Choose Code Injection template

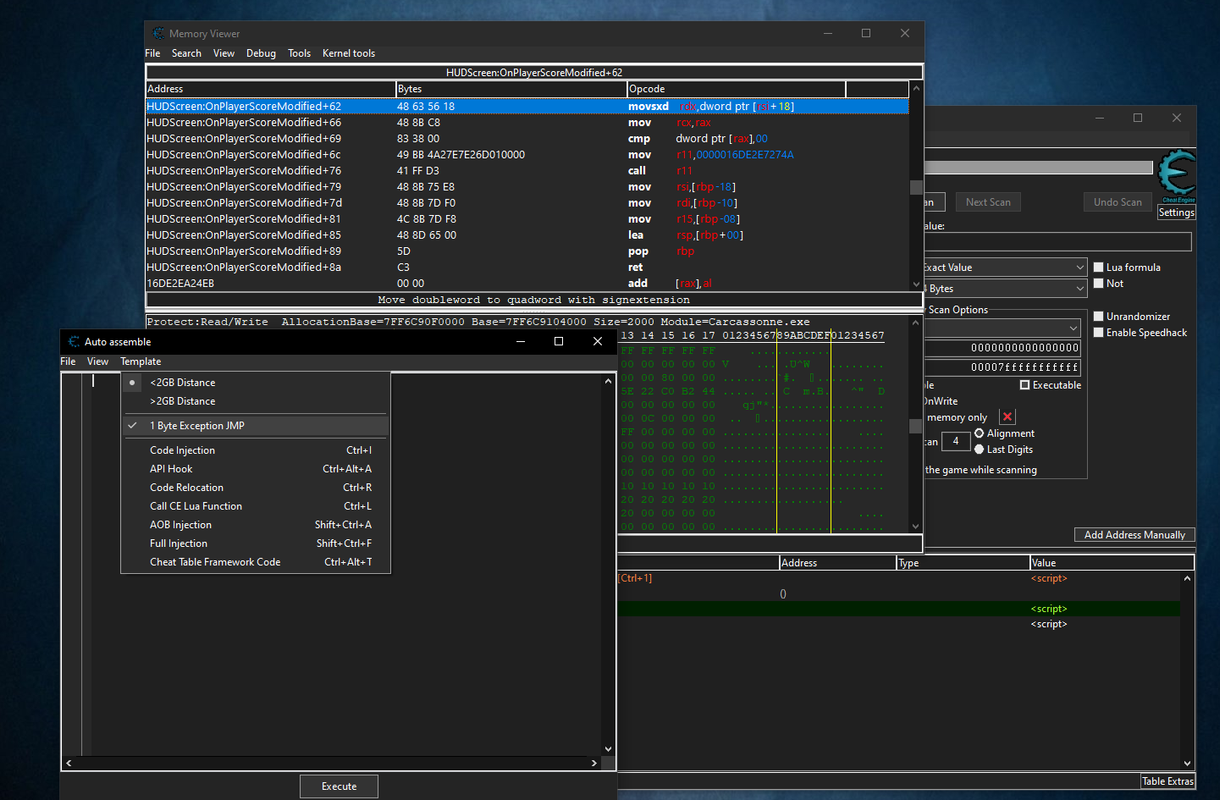(x=255, y=450)
